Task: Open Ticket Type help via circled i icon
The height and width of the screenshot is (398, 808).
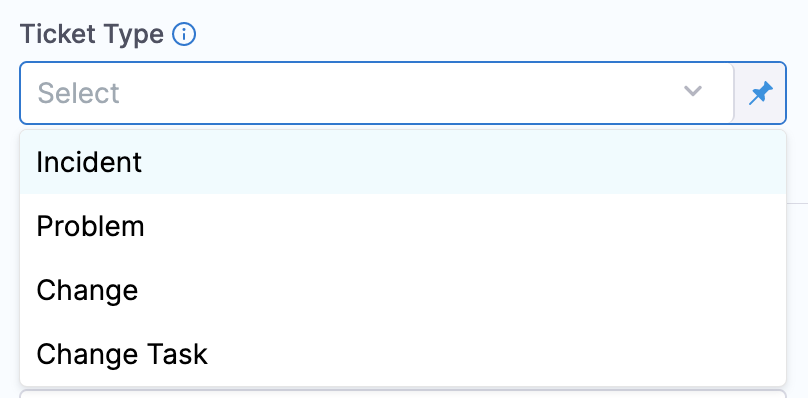Action: point(184,35)
